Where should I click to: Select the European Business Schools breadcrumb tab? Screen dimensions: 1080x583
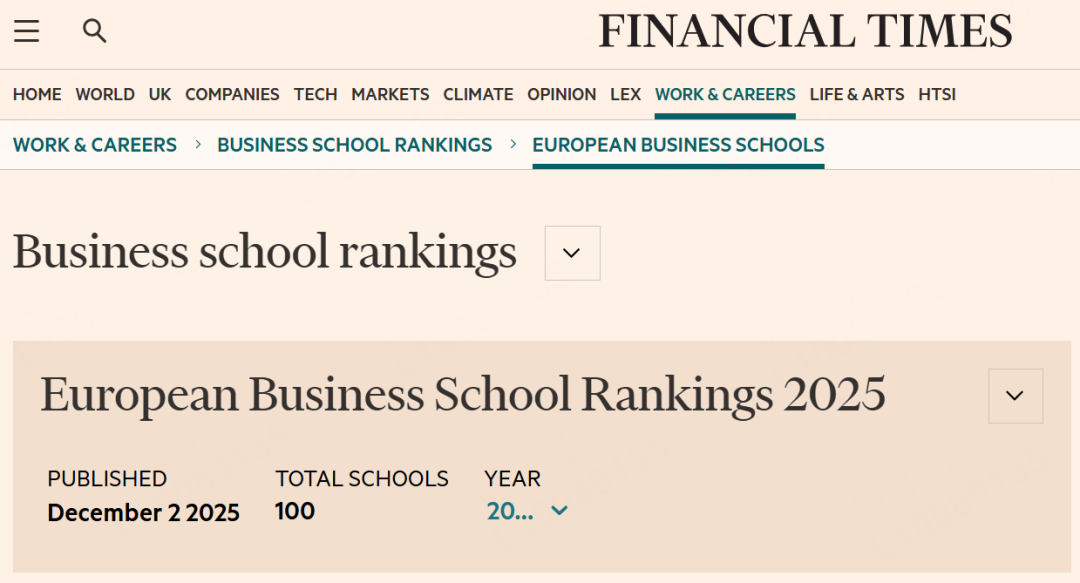coord(678,145)
